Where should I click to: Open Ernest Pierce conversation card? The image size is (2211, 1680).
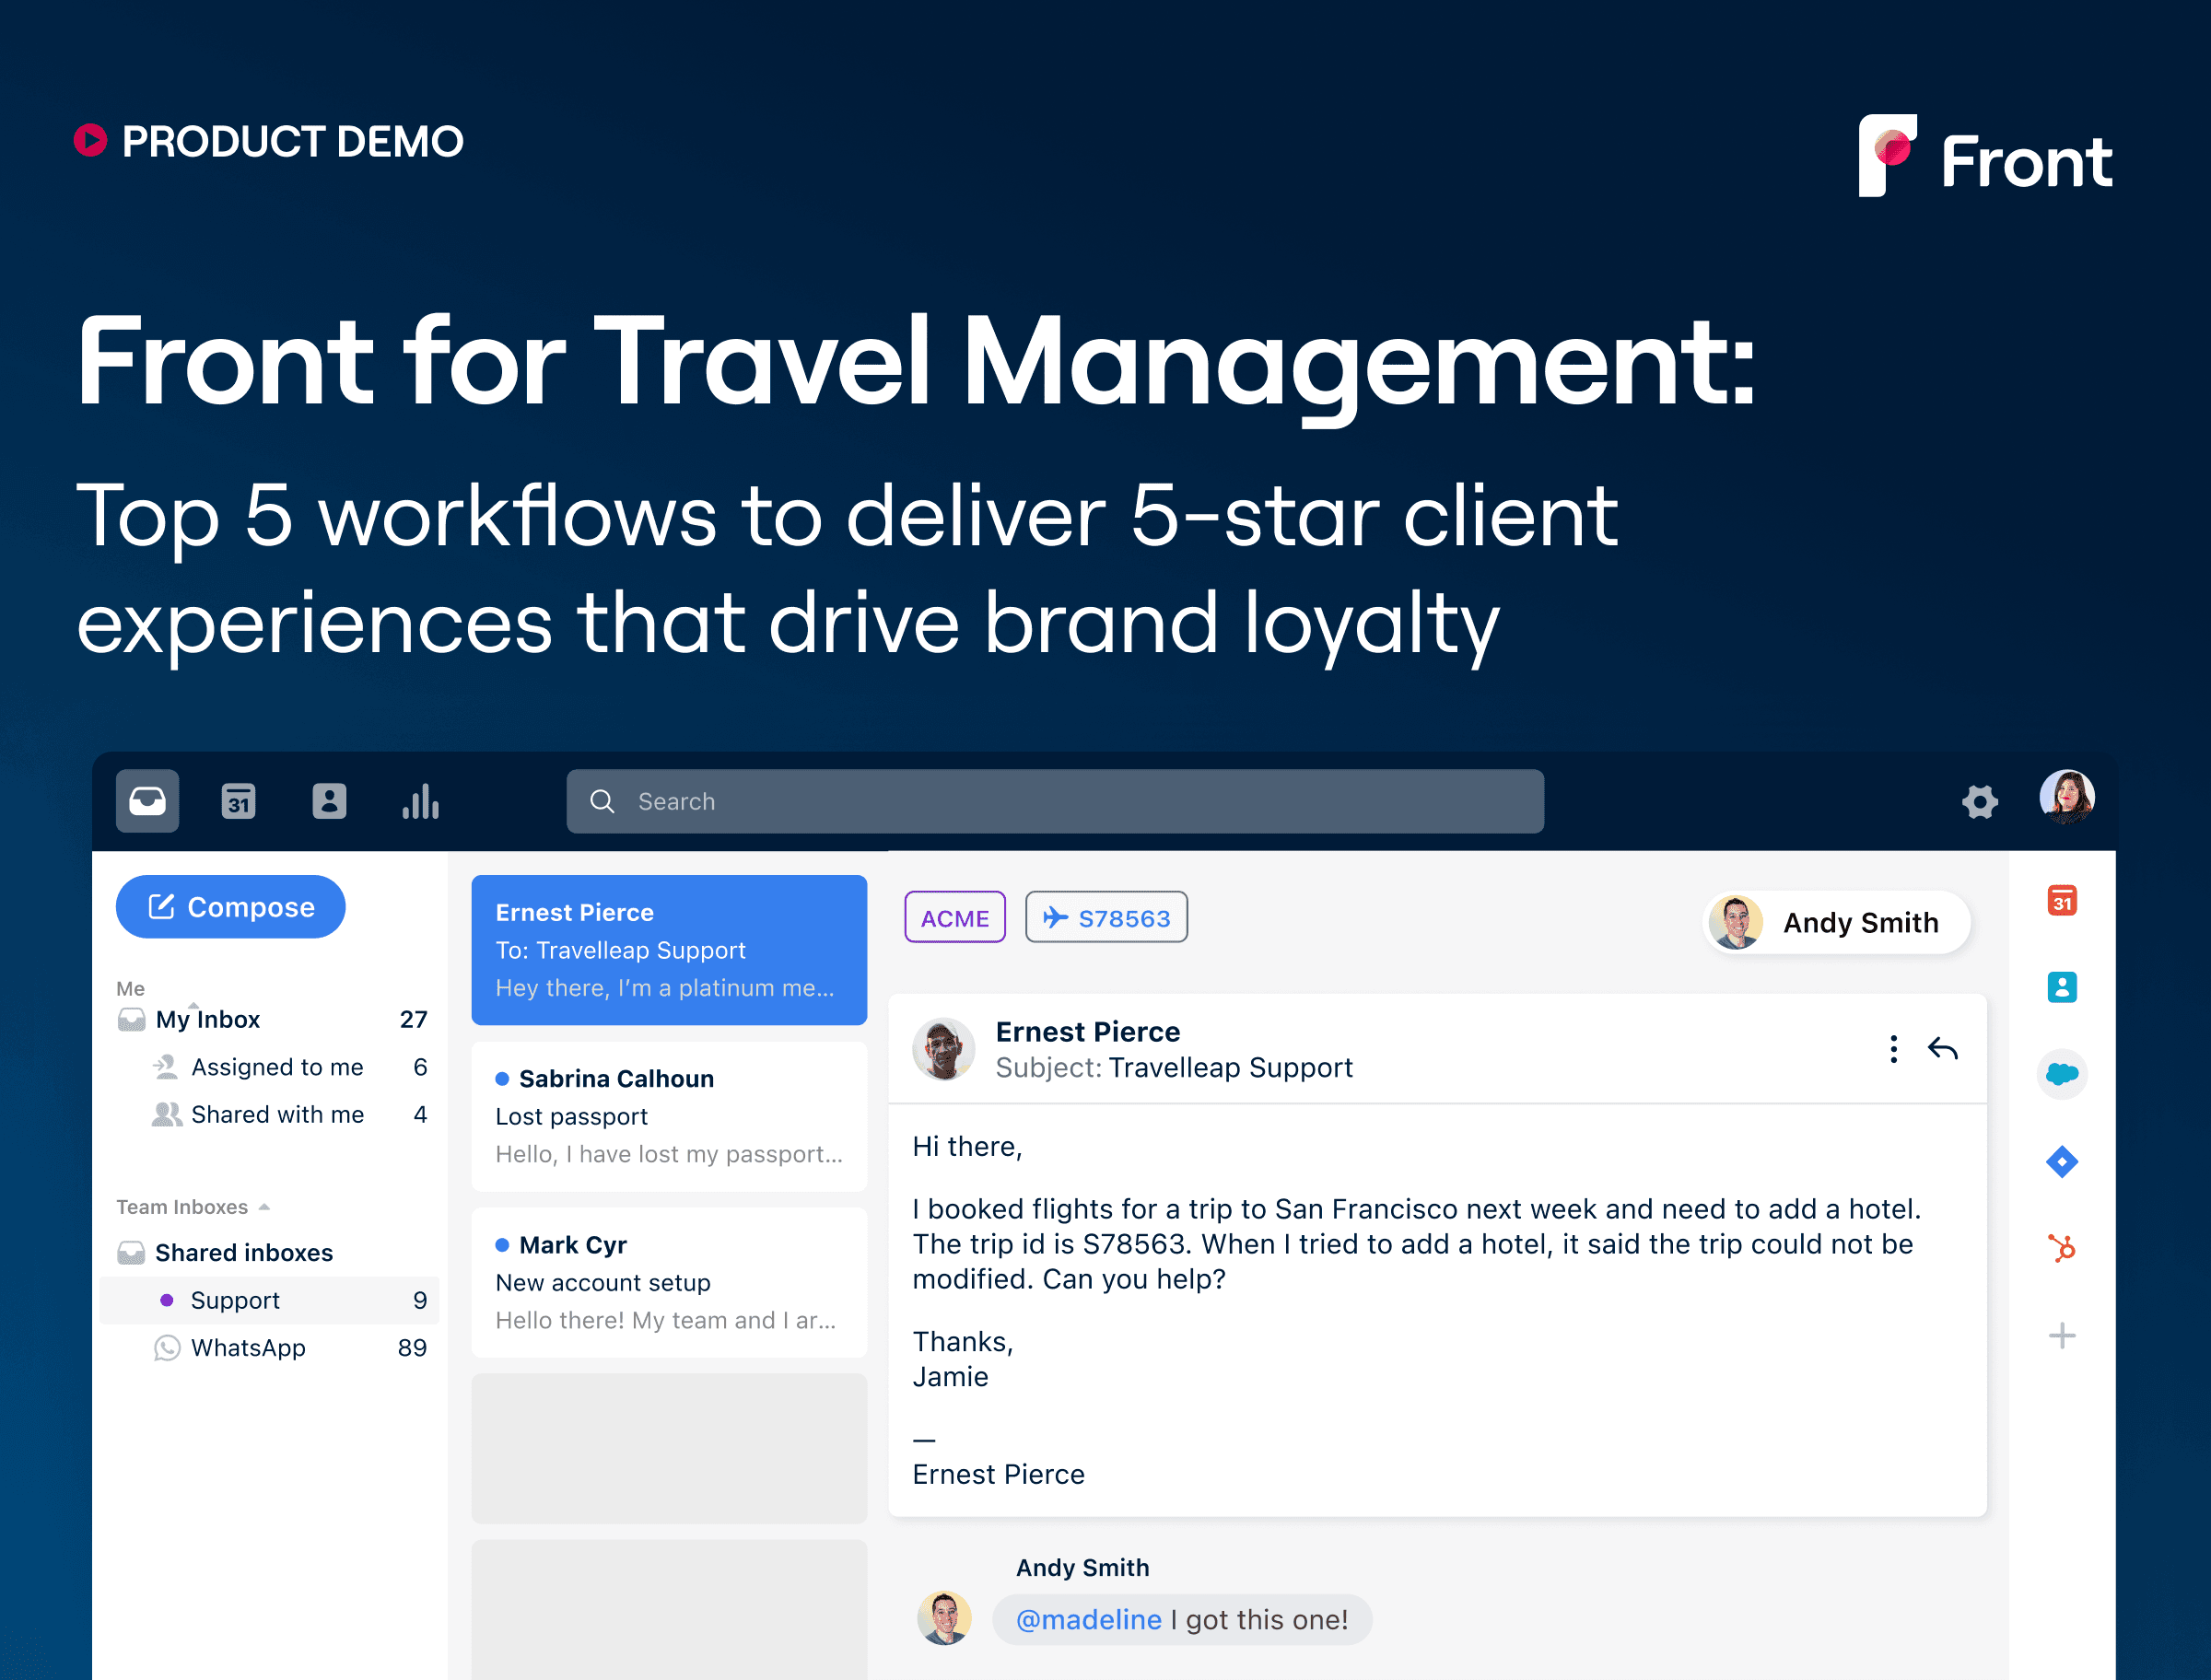[669, 950]
